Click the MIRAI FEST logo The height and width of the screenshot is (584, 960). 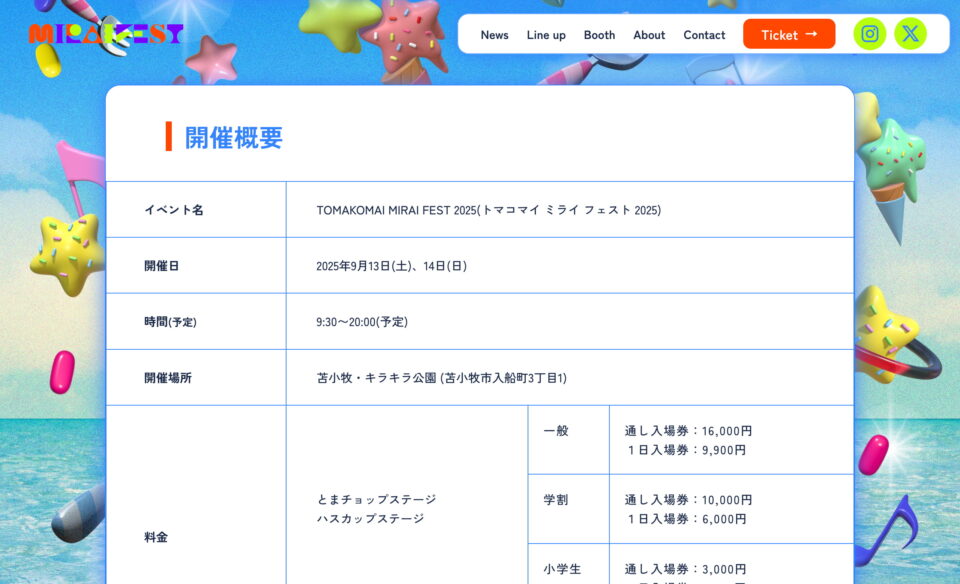[x=106, y=34]
